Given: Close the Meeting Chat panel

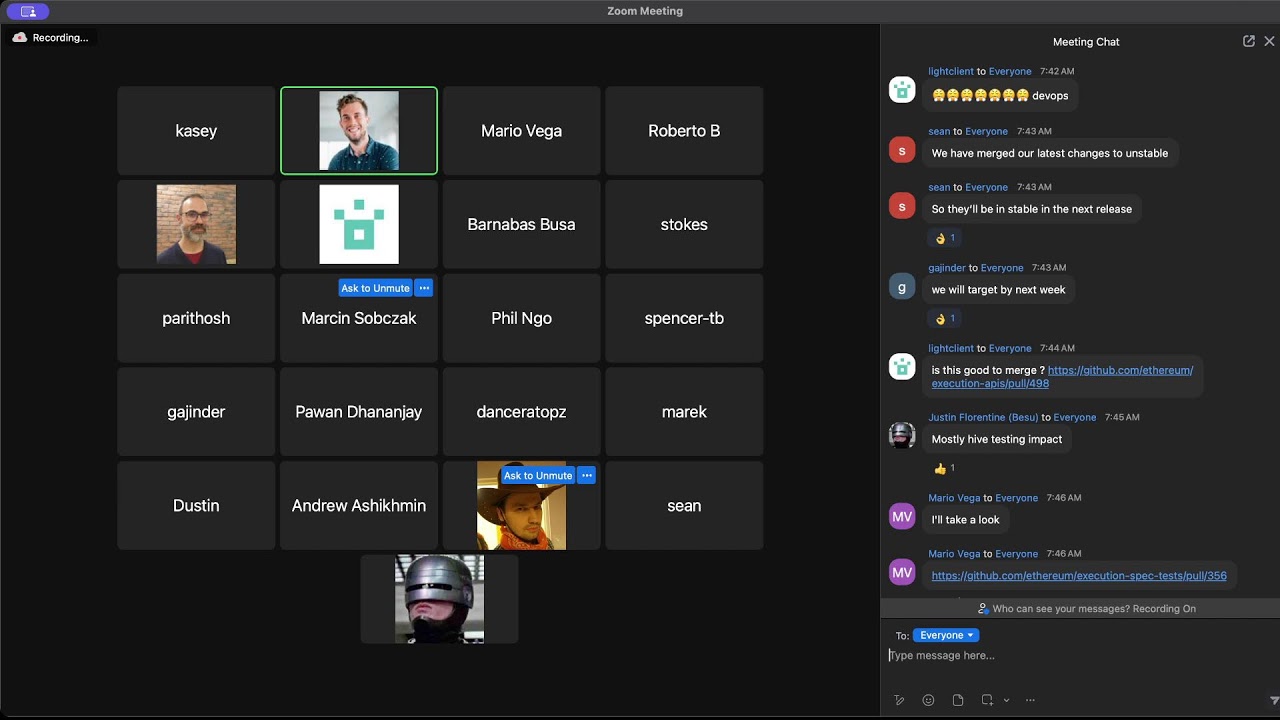Looking at the screenshot, I should [1269, 41].
